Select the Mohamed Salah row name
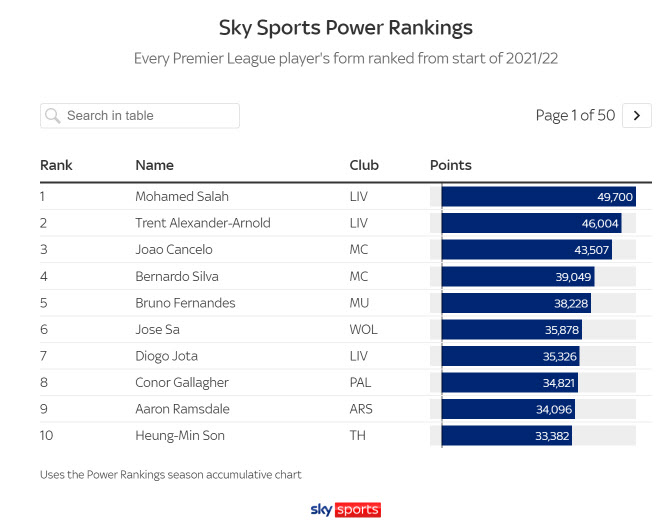The height and width of the screenshot is (530, 670). click(181, 196)
